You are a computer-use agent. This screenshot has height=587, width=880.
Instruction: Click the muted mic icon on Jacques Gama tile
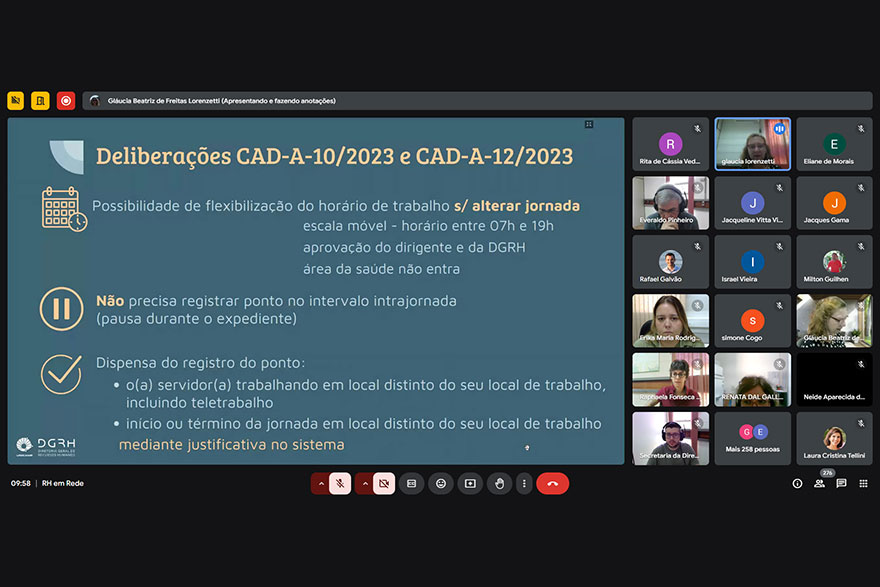click(x=861, y=188)
